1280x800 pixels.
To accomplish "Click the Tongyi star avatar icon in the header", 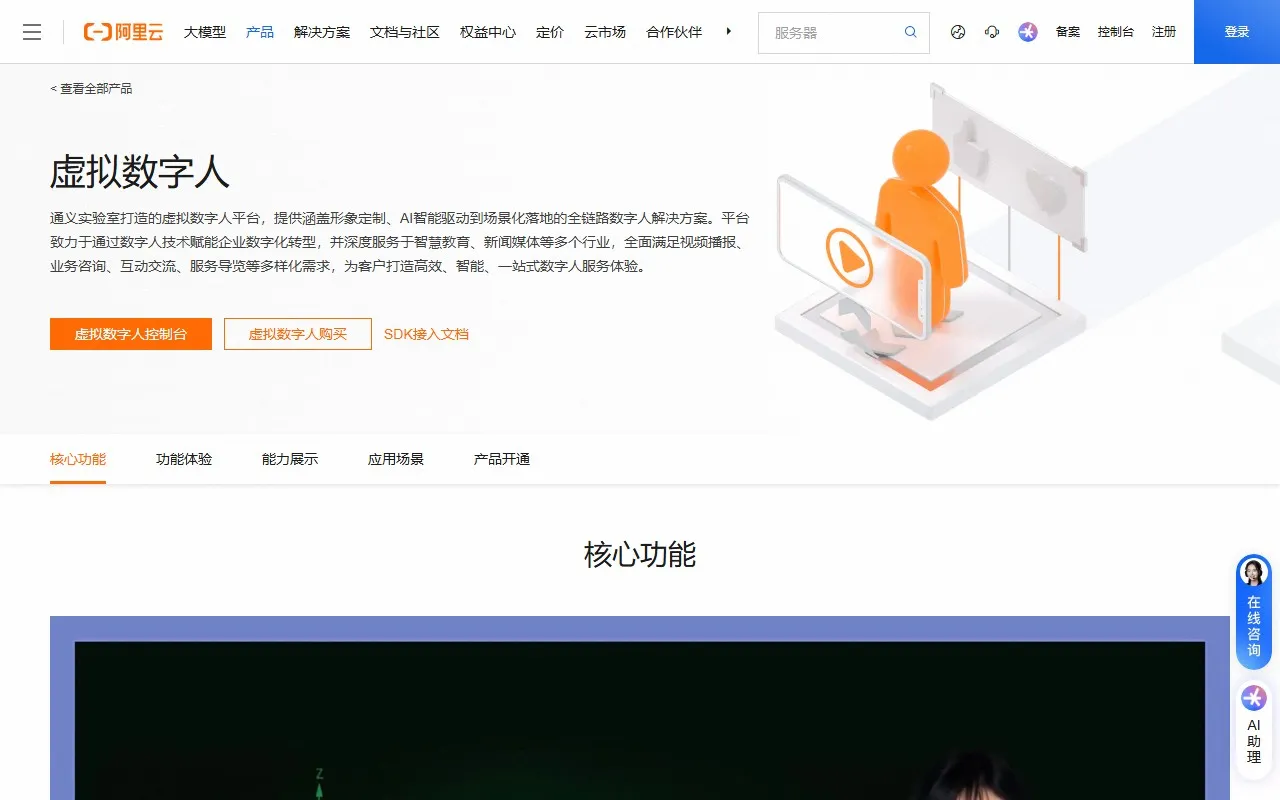I will pos(1027,32).
